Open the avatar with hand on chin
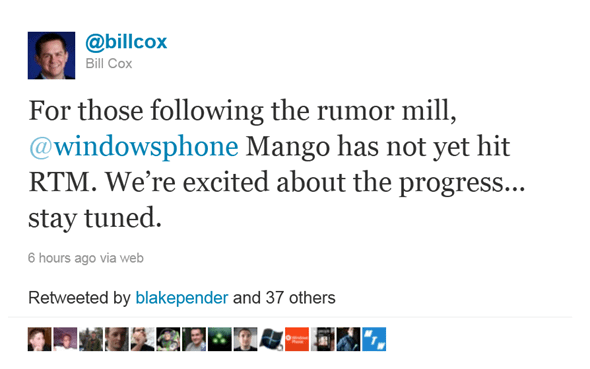 142,339
